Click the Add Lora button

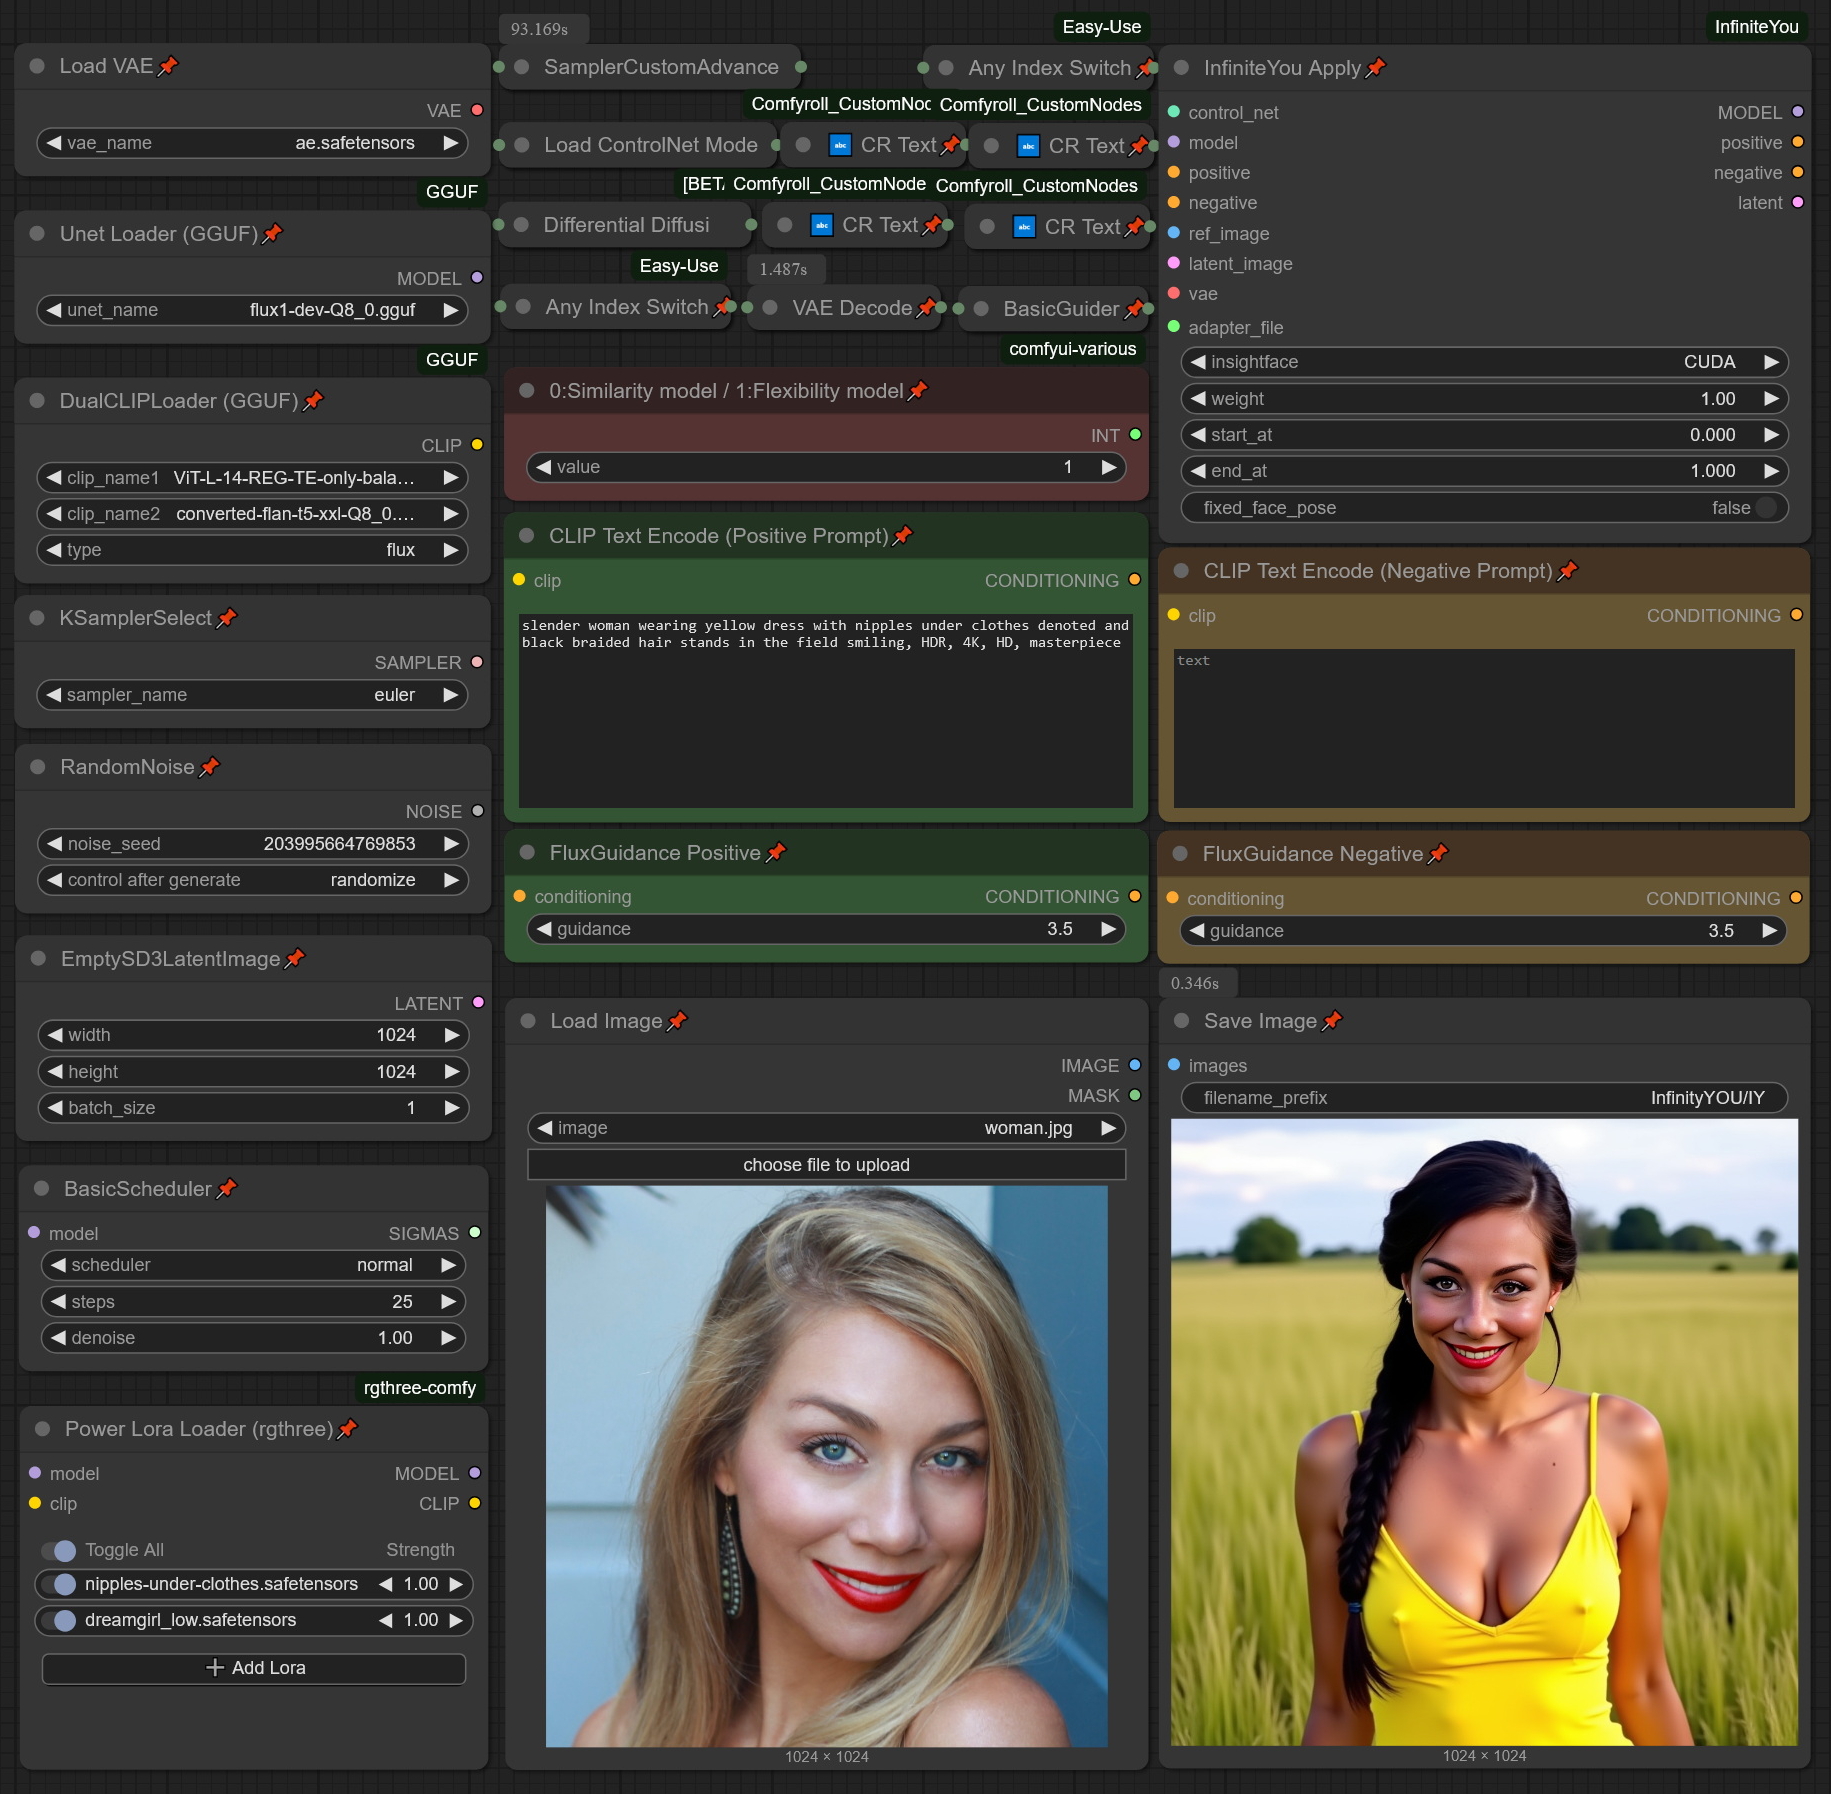(x=254, y=1668)
